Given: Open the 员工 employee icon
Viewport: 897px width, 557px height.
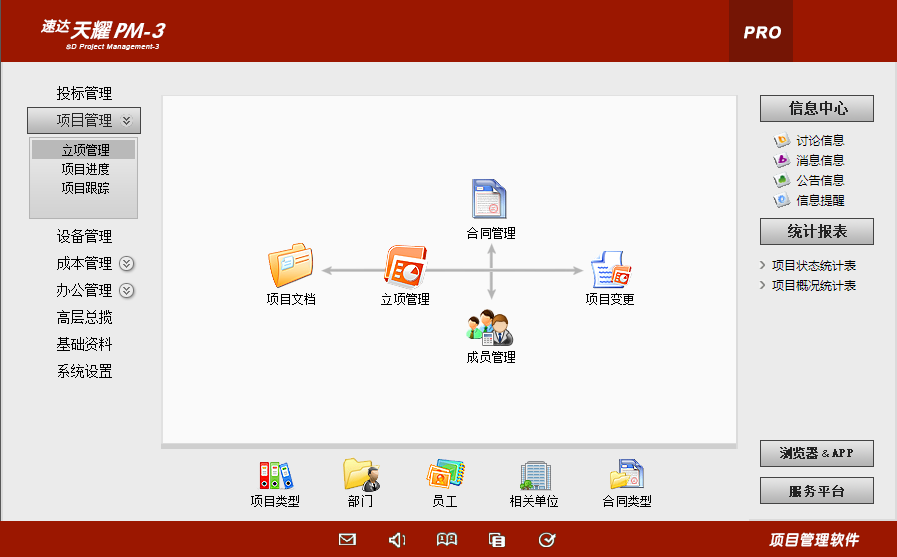Looking at the screenshot, I should 445,474.
